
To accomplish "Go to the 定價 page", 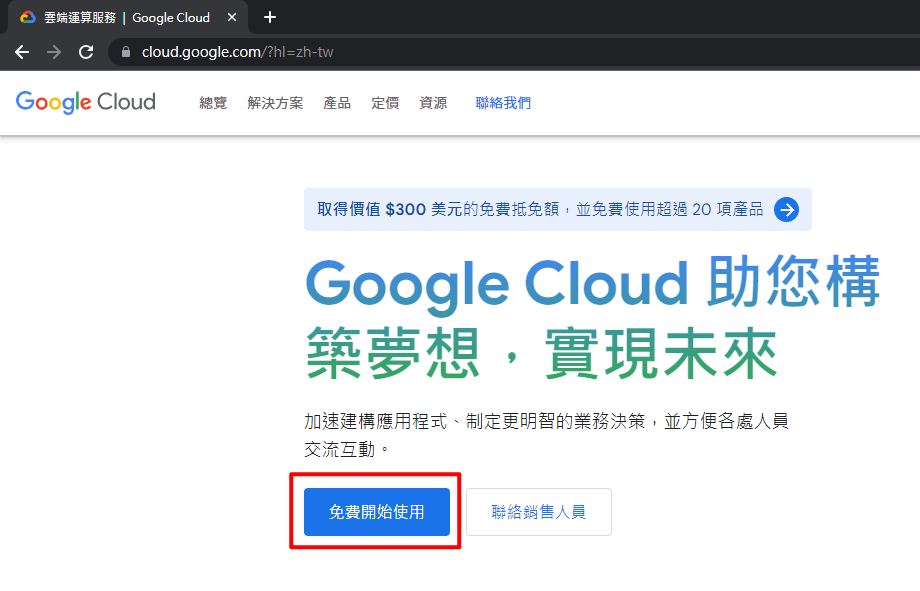I will tap(385, 103).
